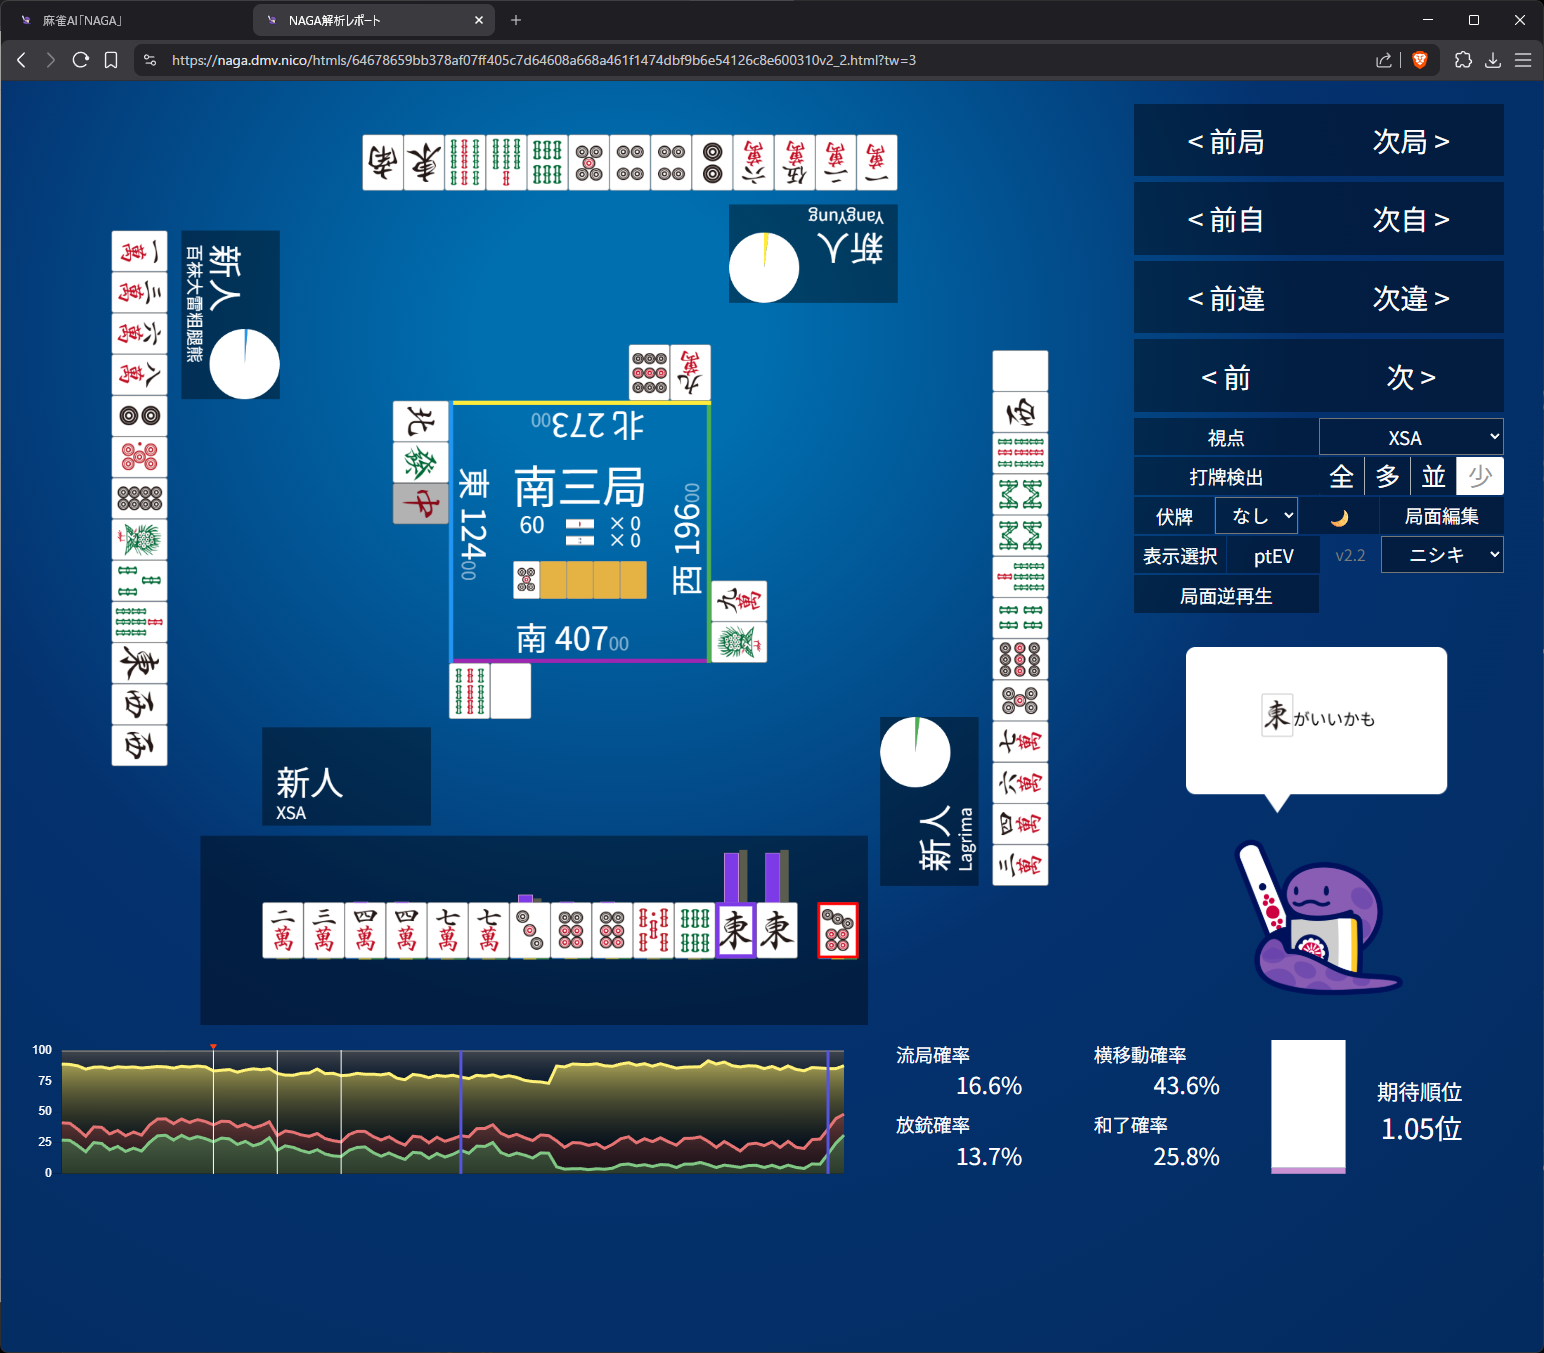Click the 局面逆再生 button

coord(1226,596)
